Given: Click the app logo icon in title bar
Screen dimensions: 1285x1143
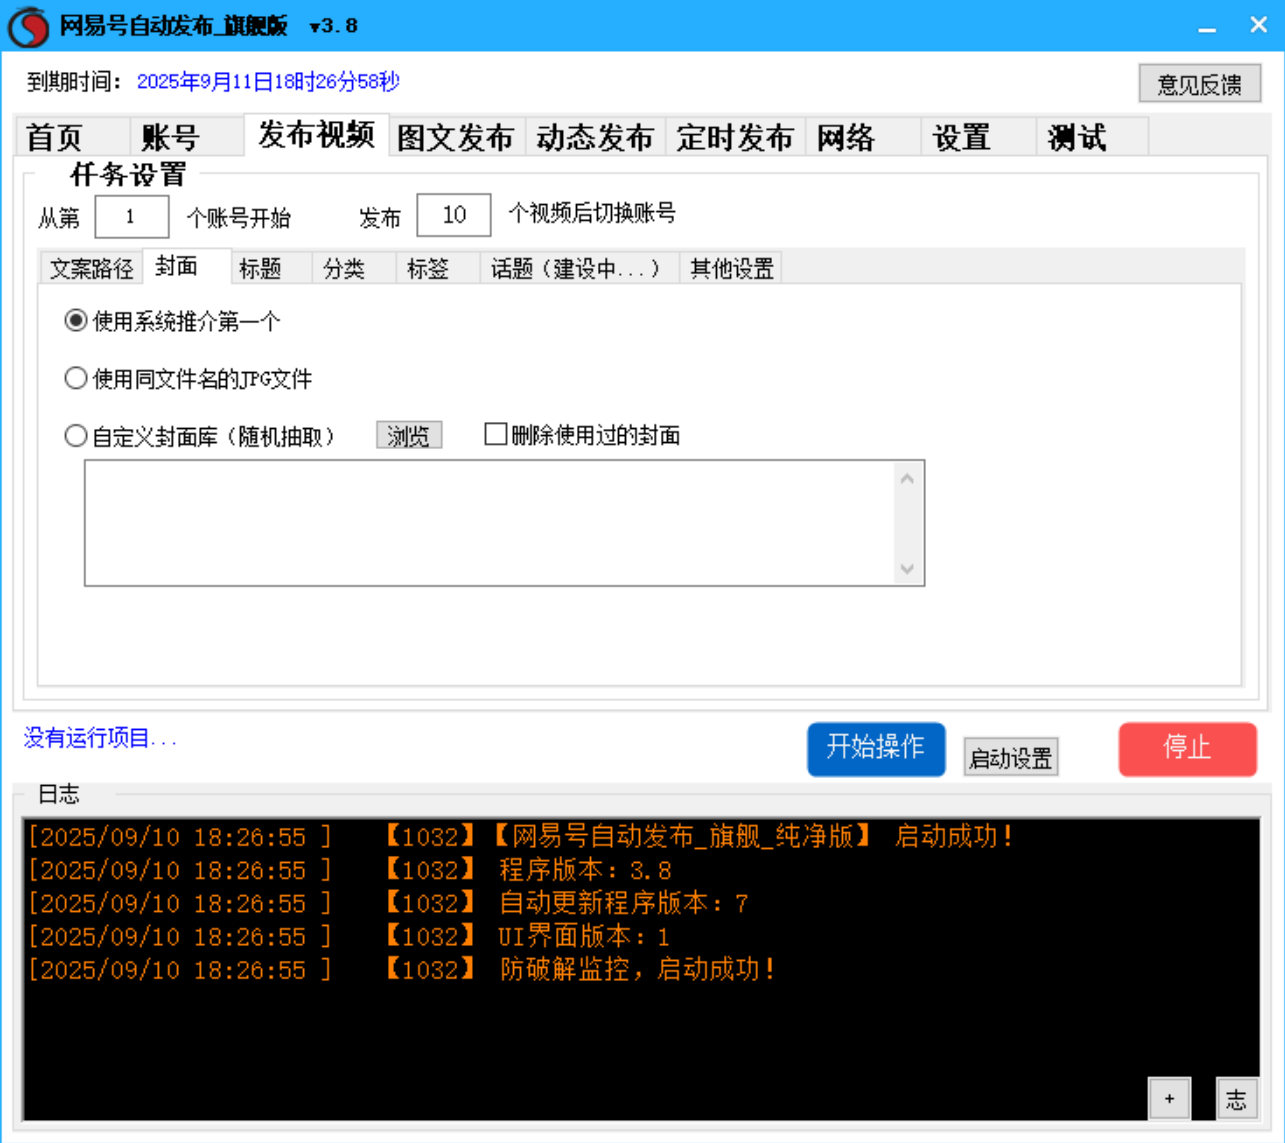Looking at the screenshot, I should coord(28,24).
